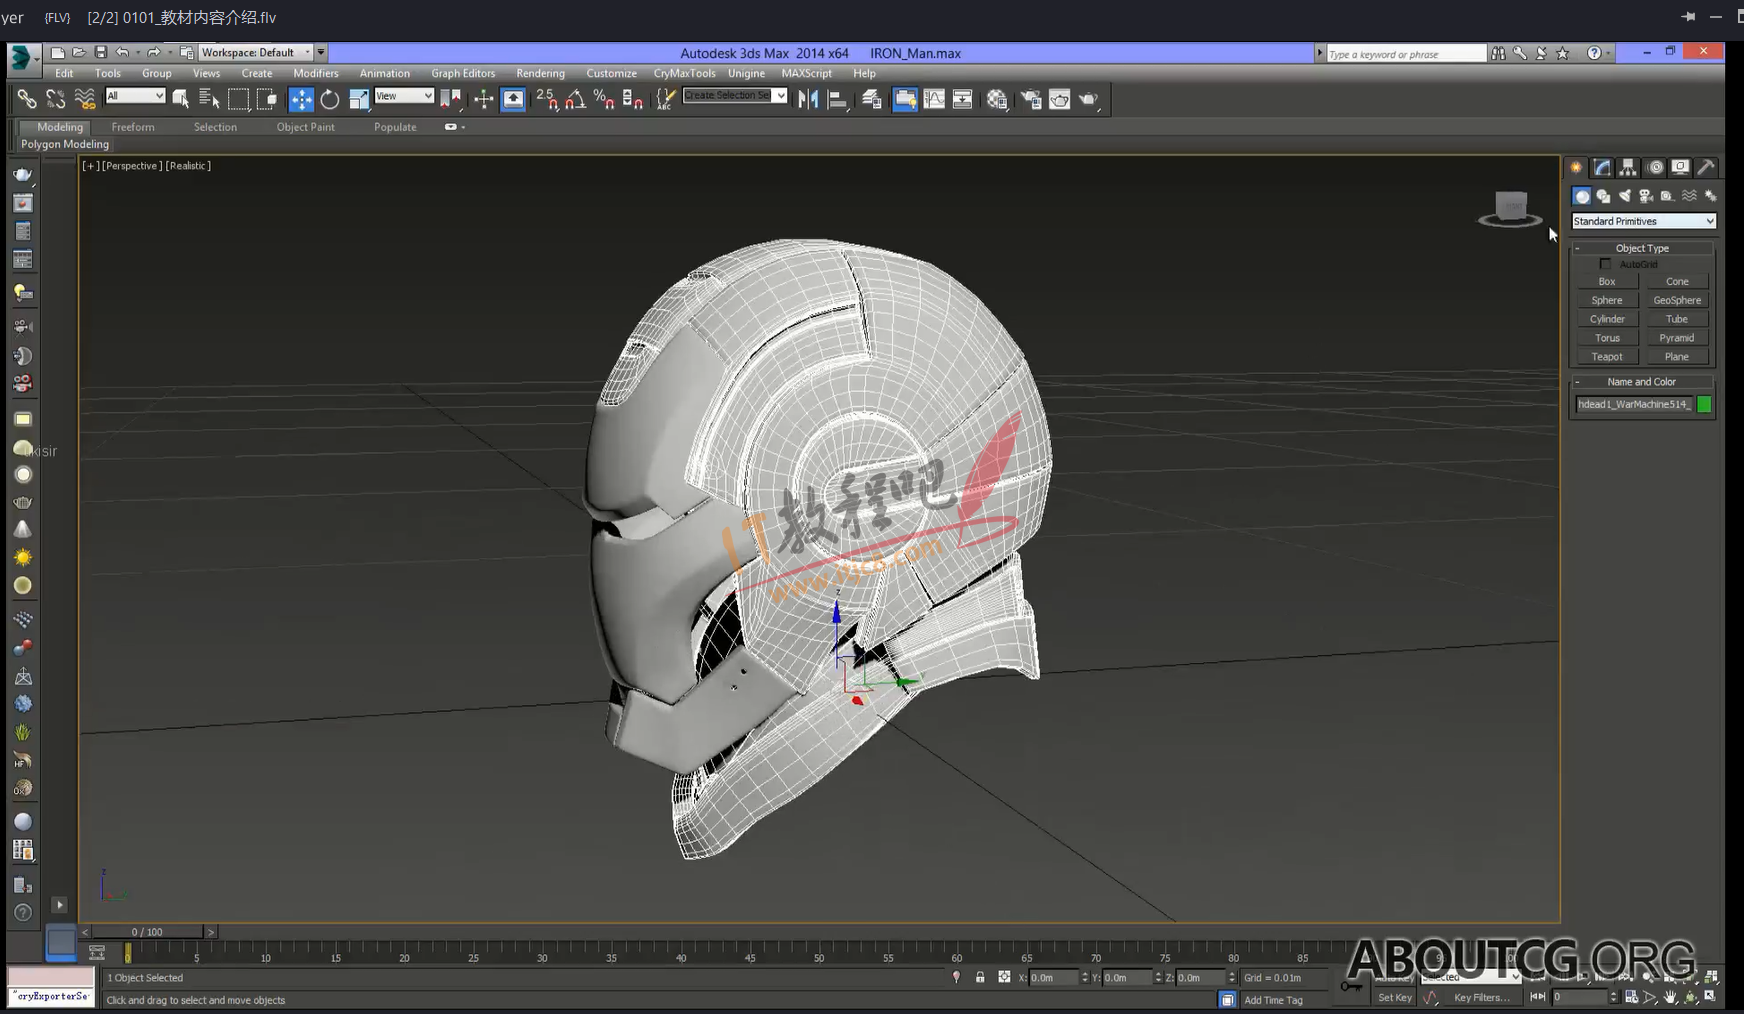Click the Render Production teapot icon
This screenshot has height=1014, width=1744.
pyautogui.click(x=1088, y=99)
